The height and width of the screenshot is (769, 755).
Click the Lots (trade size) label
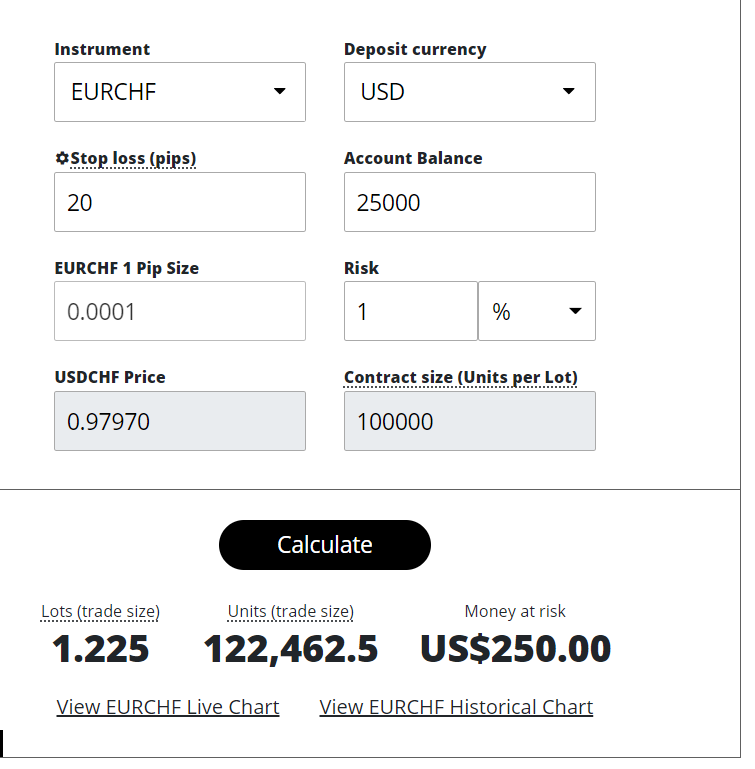coord(100,611)
